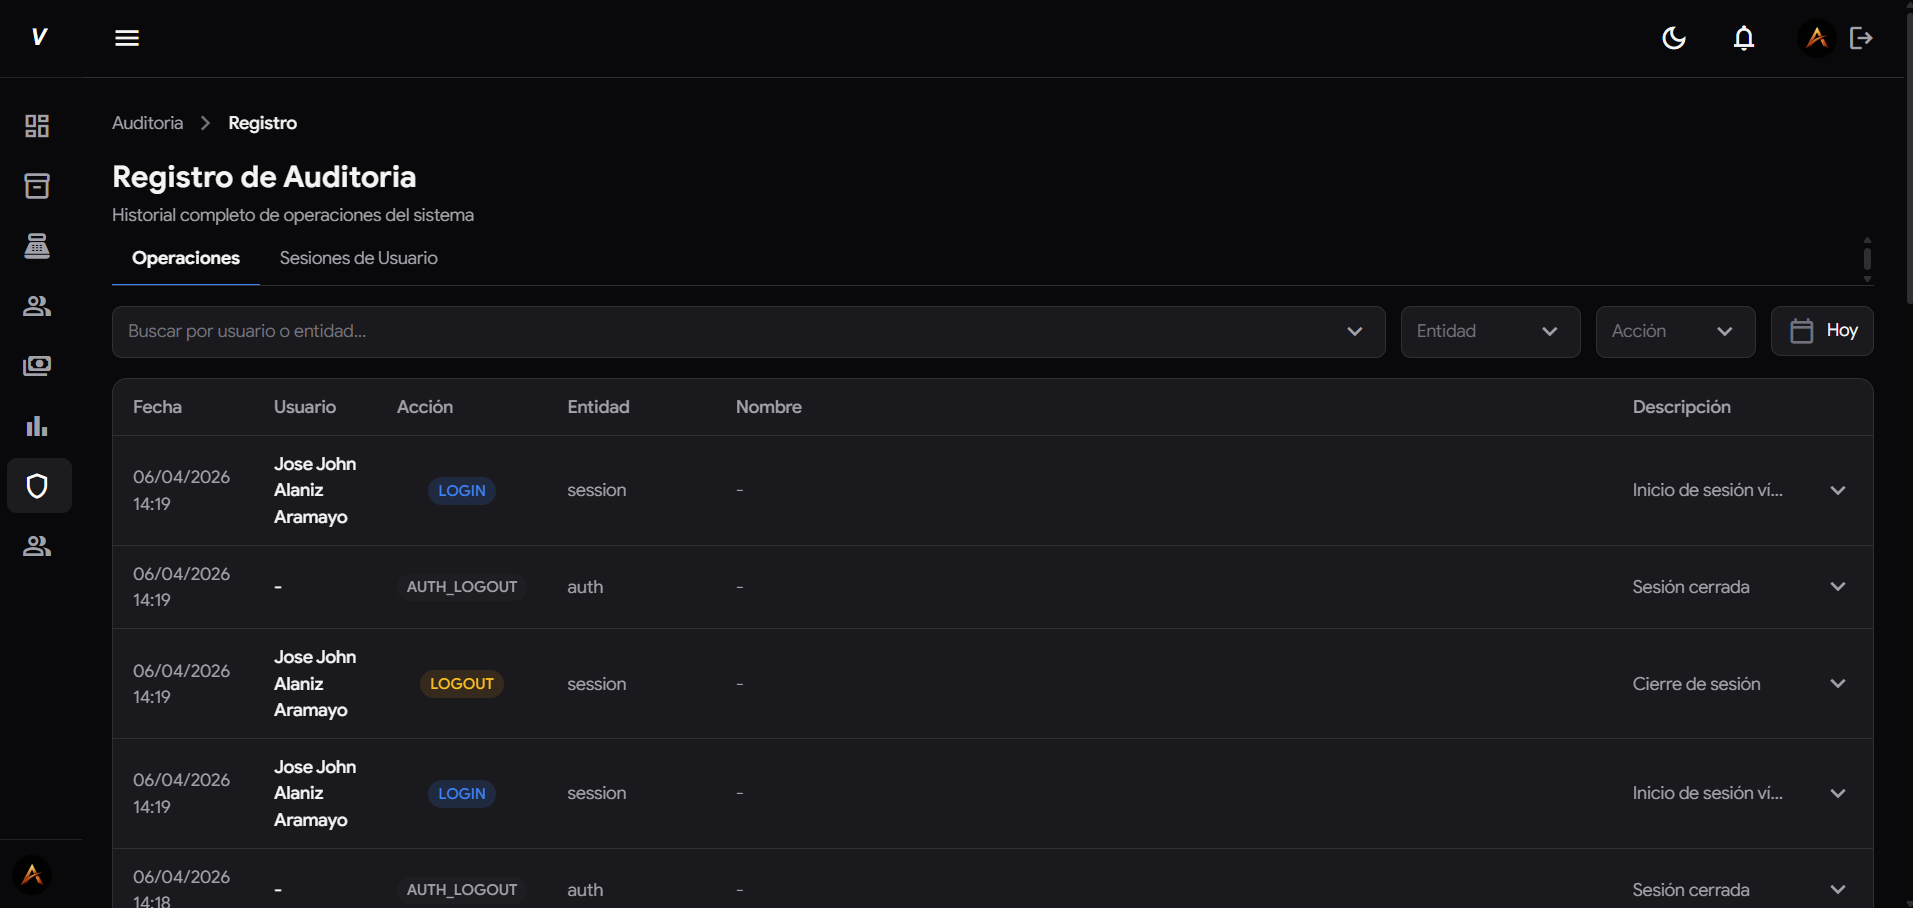Click the logout icon in header
Screen dimensions: 1913x908
(x=1860, y=38)
